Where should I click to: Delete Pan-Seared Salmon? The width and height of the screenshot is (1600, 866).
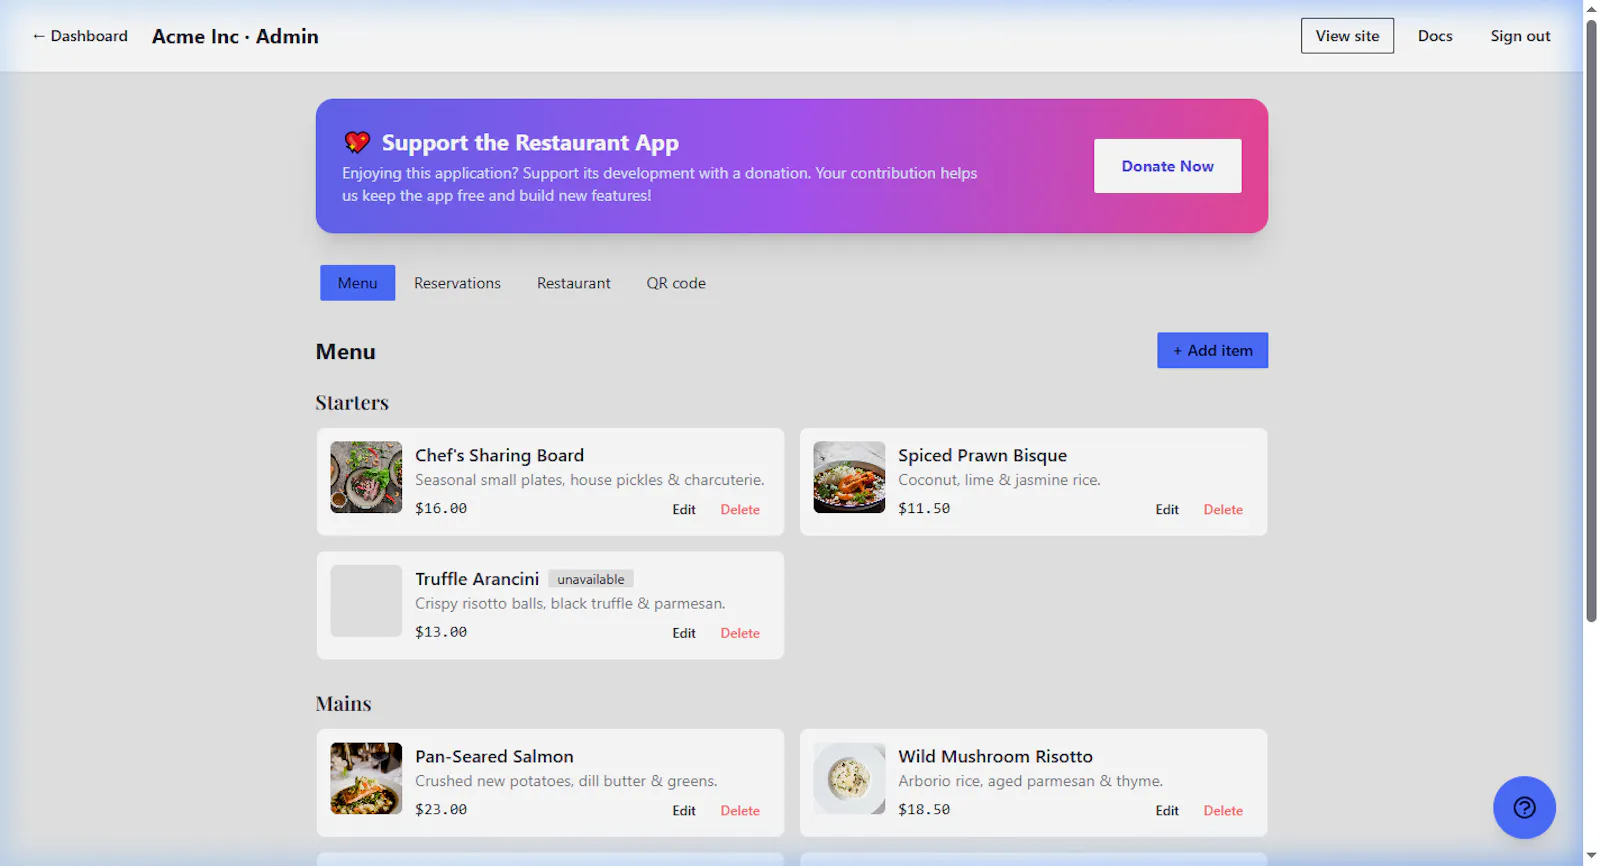(740, 810)
